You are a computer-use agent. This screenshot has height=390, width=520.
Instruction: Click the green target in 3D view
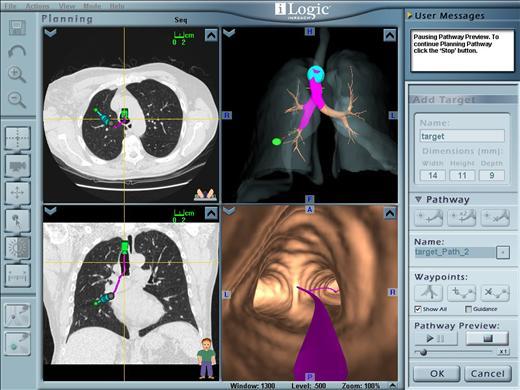point(276,142)
